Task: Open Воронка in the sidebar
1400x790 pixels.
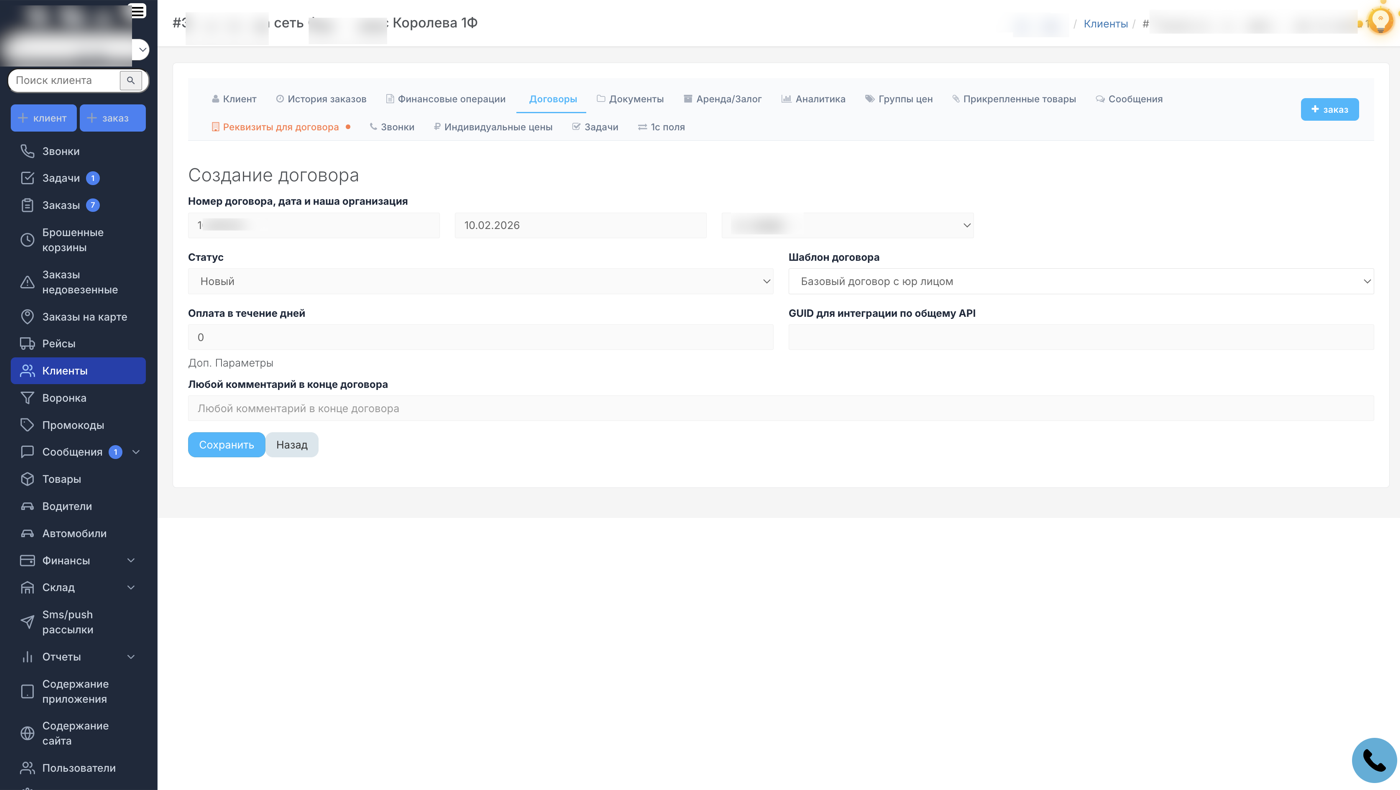Action: pyautogui.click(x=64, y=398)
